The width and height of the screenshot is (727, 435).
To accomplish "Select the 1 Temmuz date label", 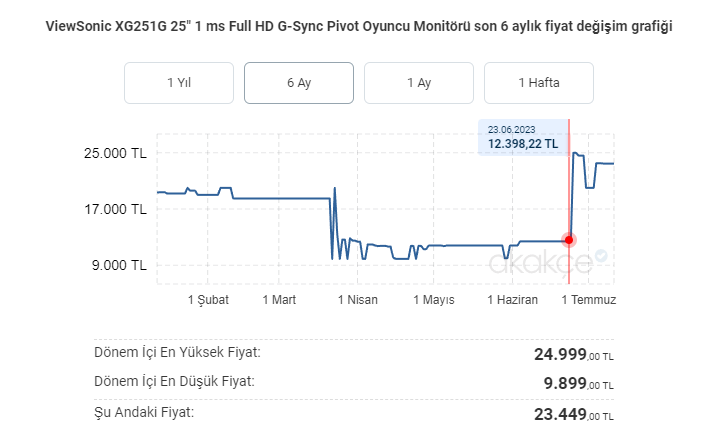I will pos(588,300).
